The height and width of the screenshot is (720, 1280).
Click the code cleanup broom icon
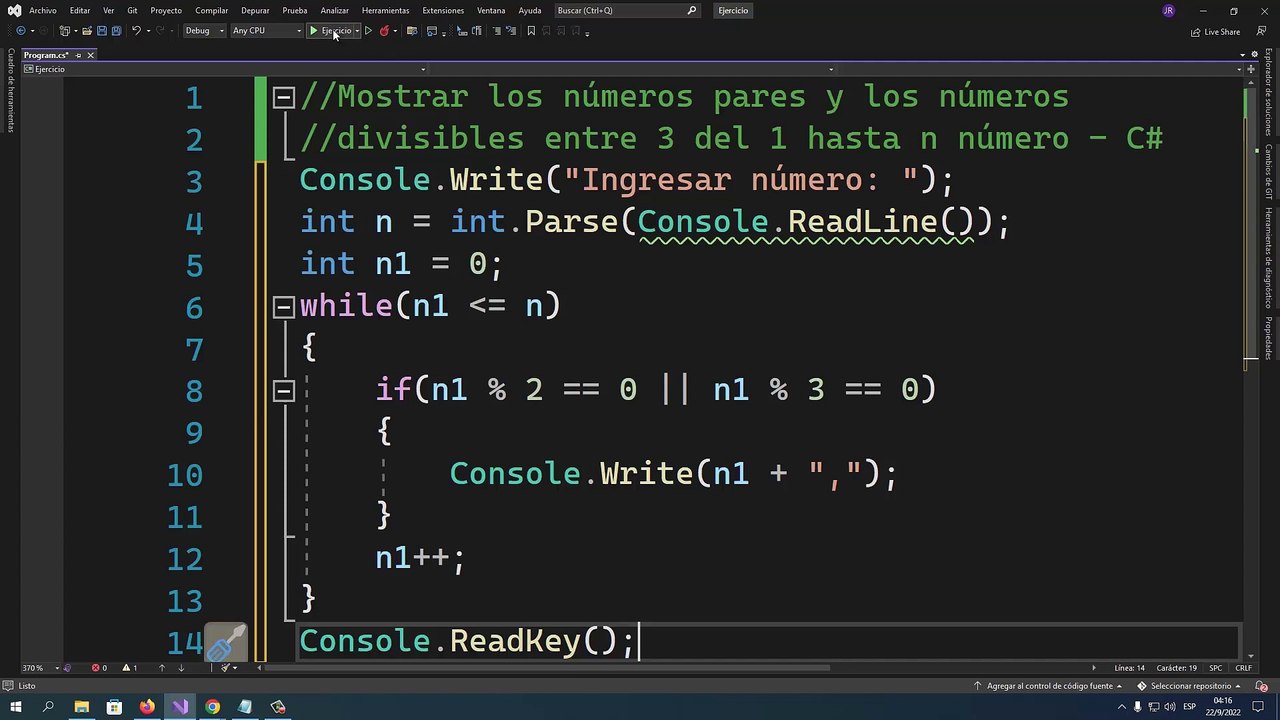[x=225, y=668]
